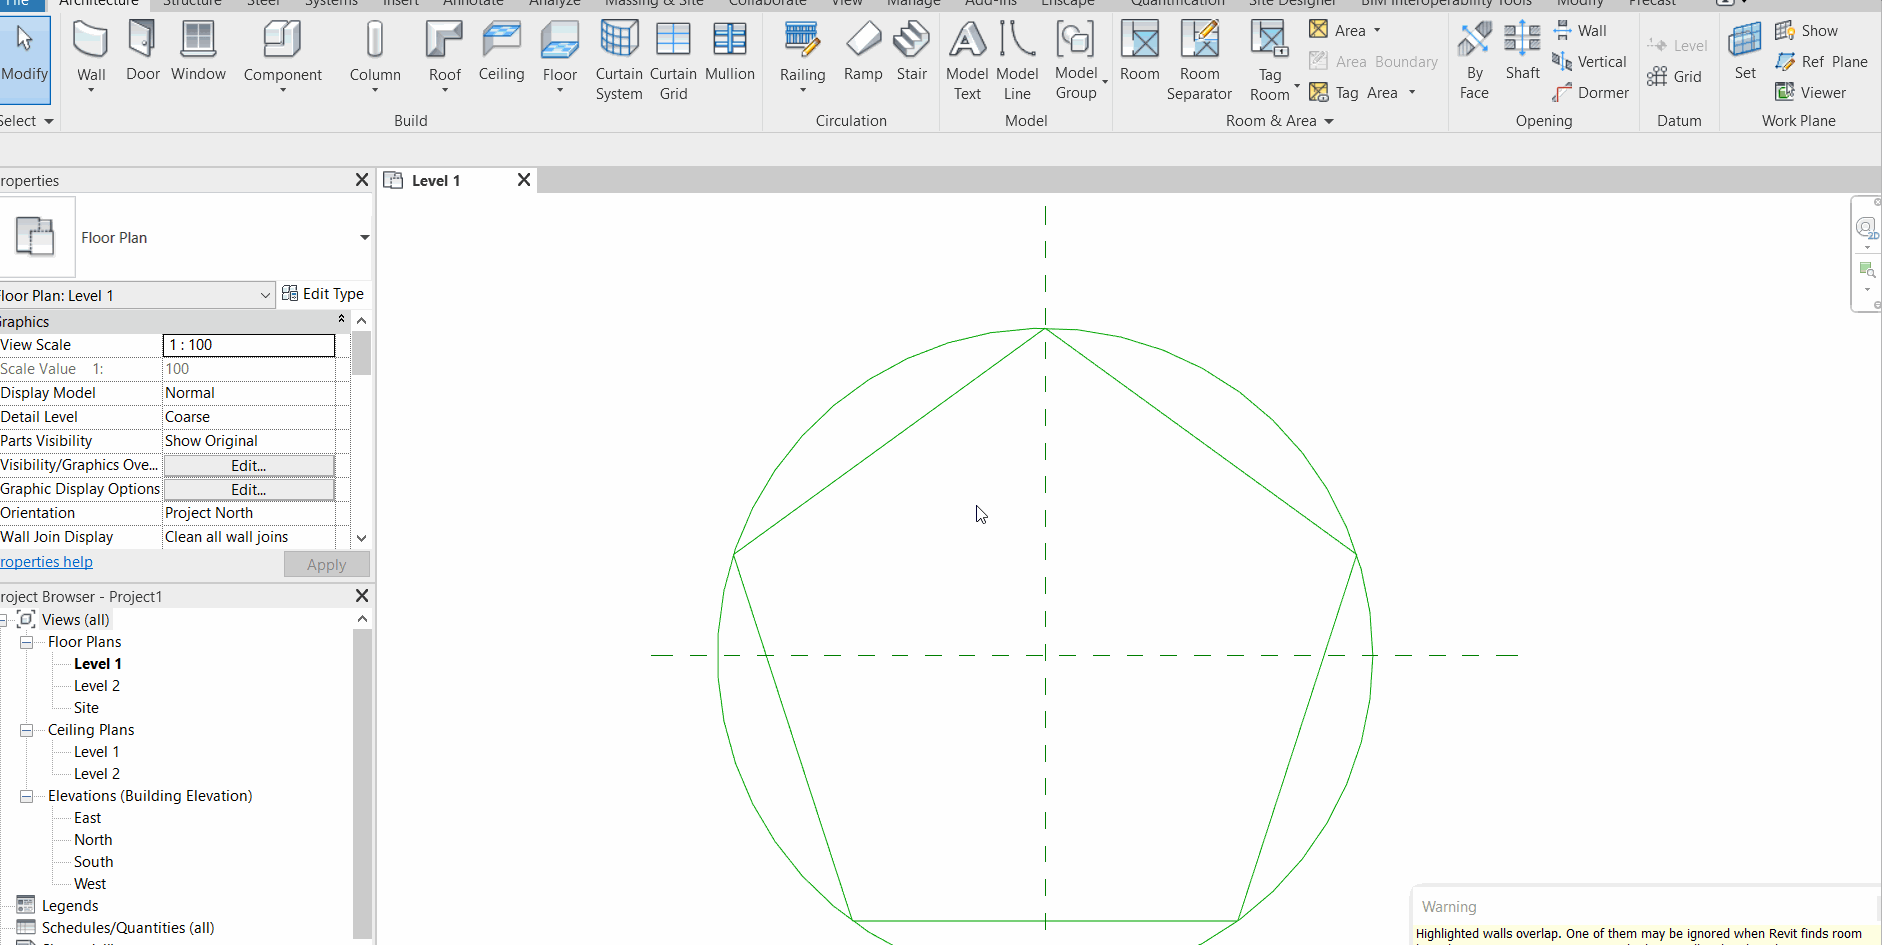Image resolution: width=1882 pixels, height=945 pixels.
Task: Select the Grid tool in Datum panel
Action: [1676, 76]
